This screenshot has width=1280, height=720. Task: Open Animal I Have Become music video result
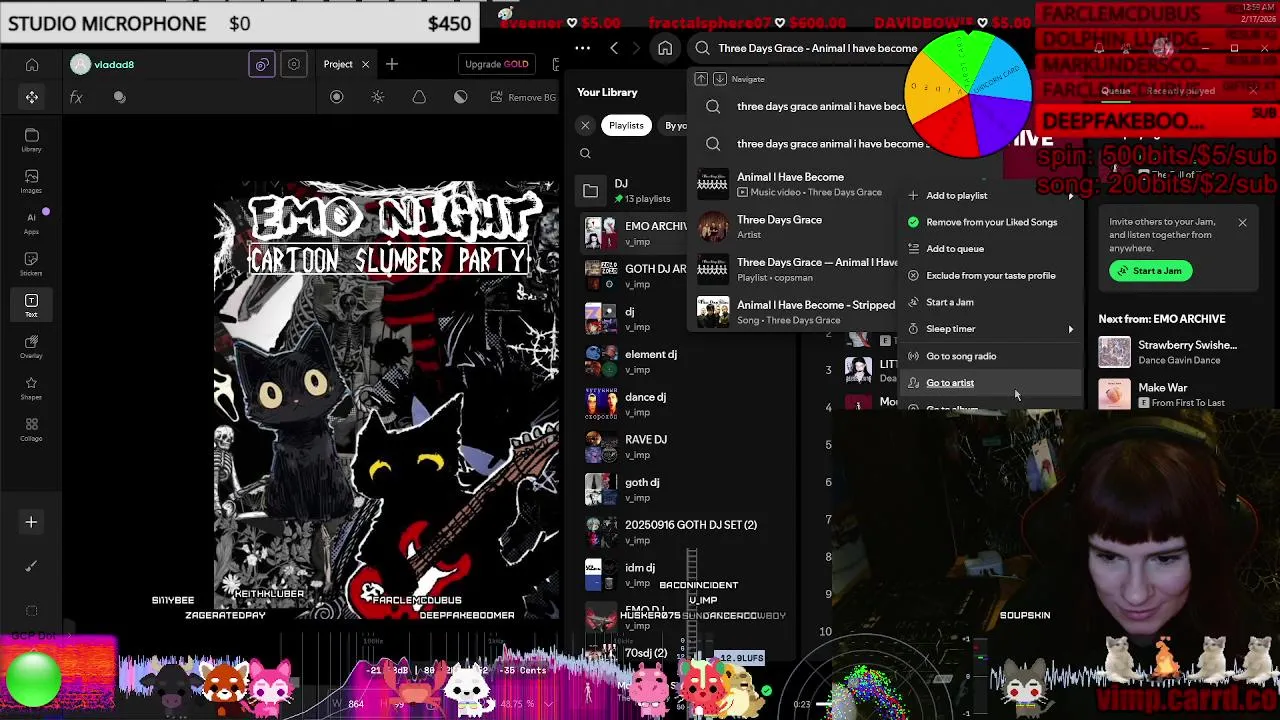tap(798, 184)
